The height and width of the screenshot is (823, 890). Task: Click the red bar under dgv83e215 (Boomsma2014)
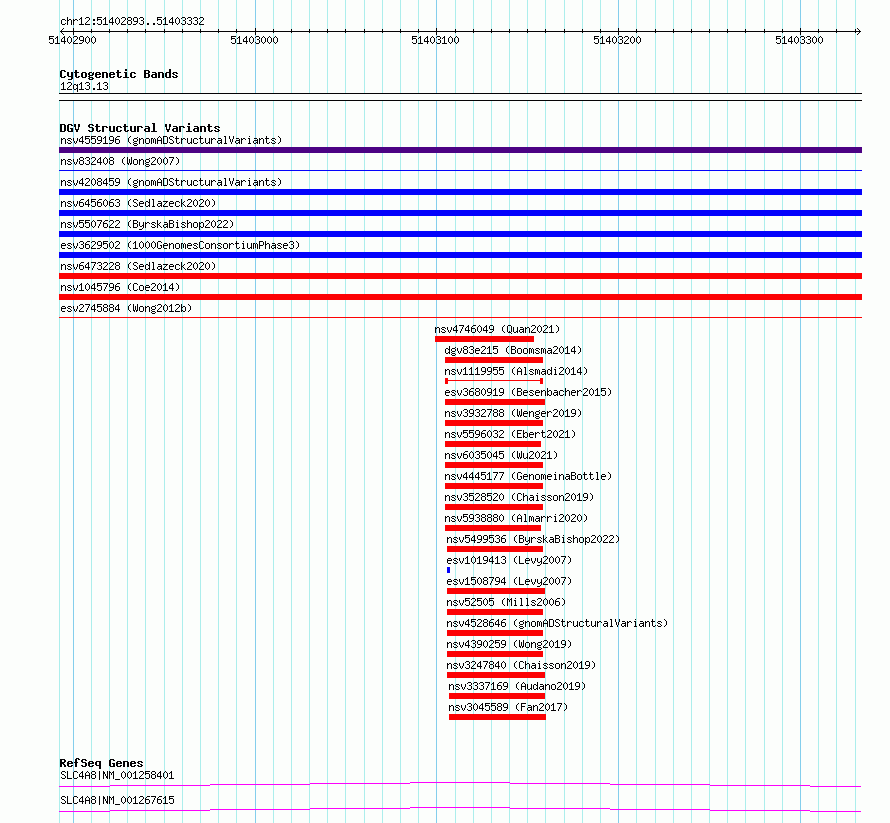494,360
